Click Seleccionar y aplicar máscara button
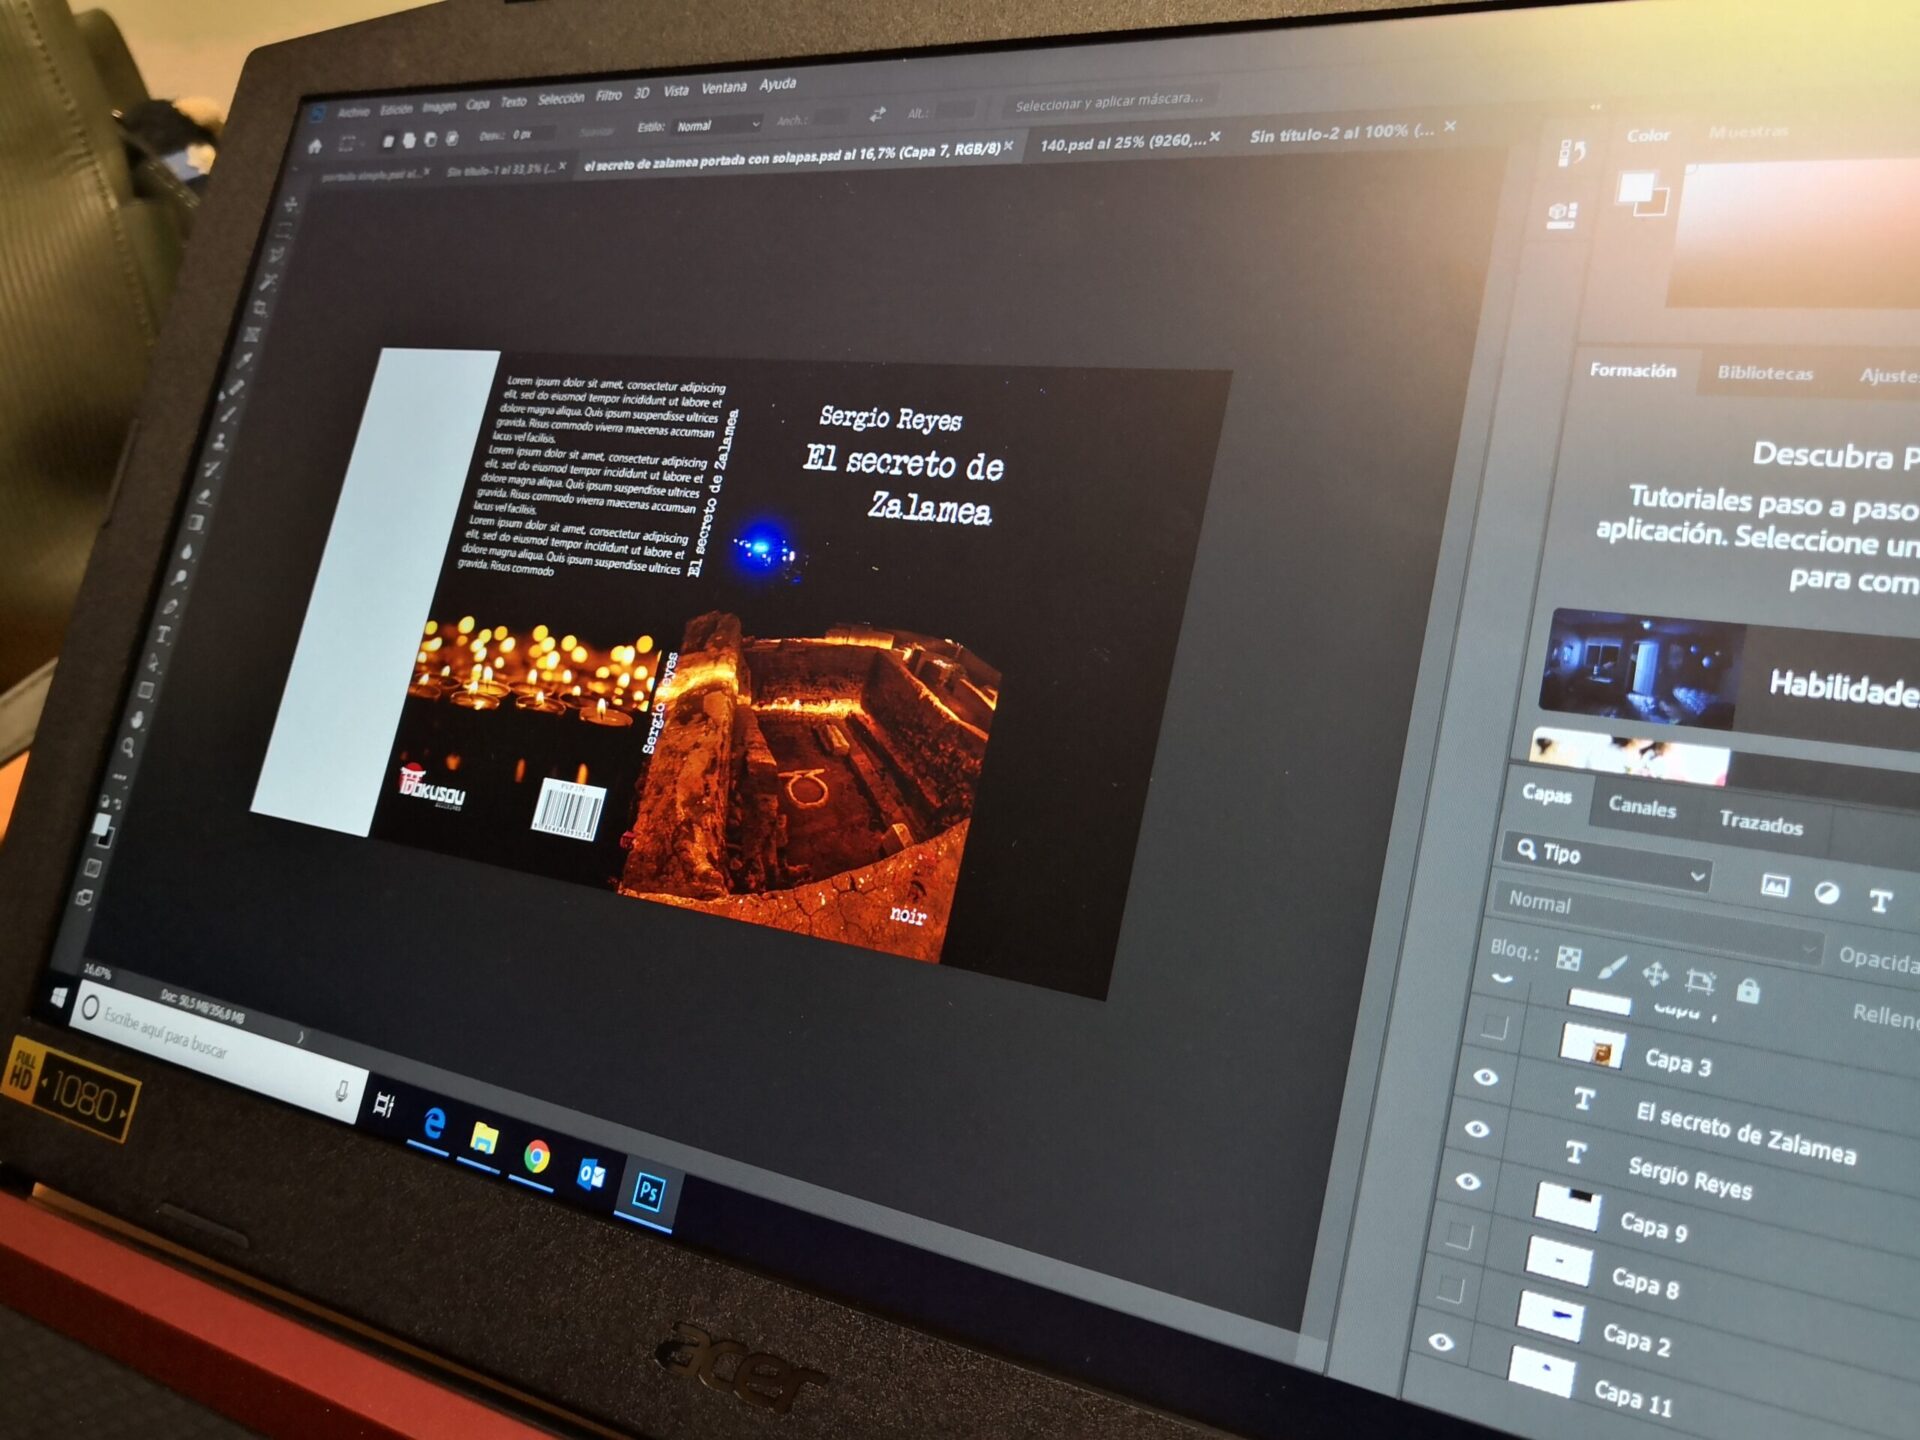The height and width of the screenshot is (1440, 1920). click(x=1108, y=101)
